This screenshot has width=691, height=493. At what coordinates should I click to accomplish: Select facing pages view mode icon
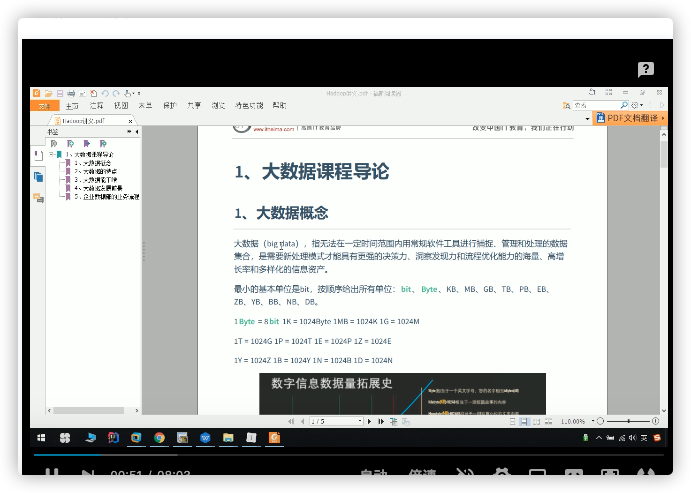(x=536, y=422)
